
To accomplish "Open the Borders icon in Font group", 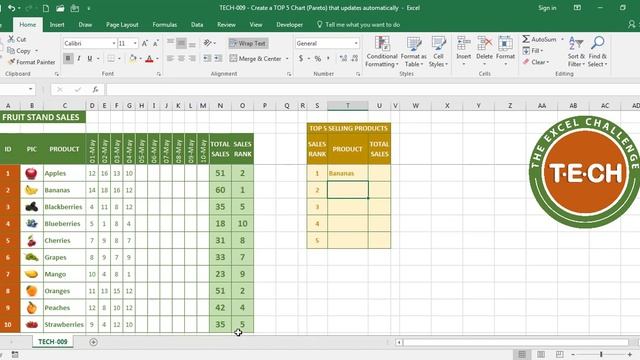I will (111, 59).
